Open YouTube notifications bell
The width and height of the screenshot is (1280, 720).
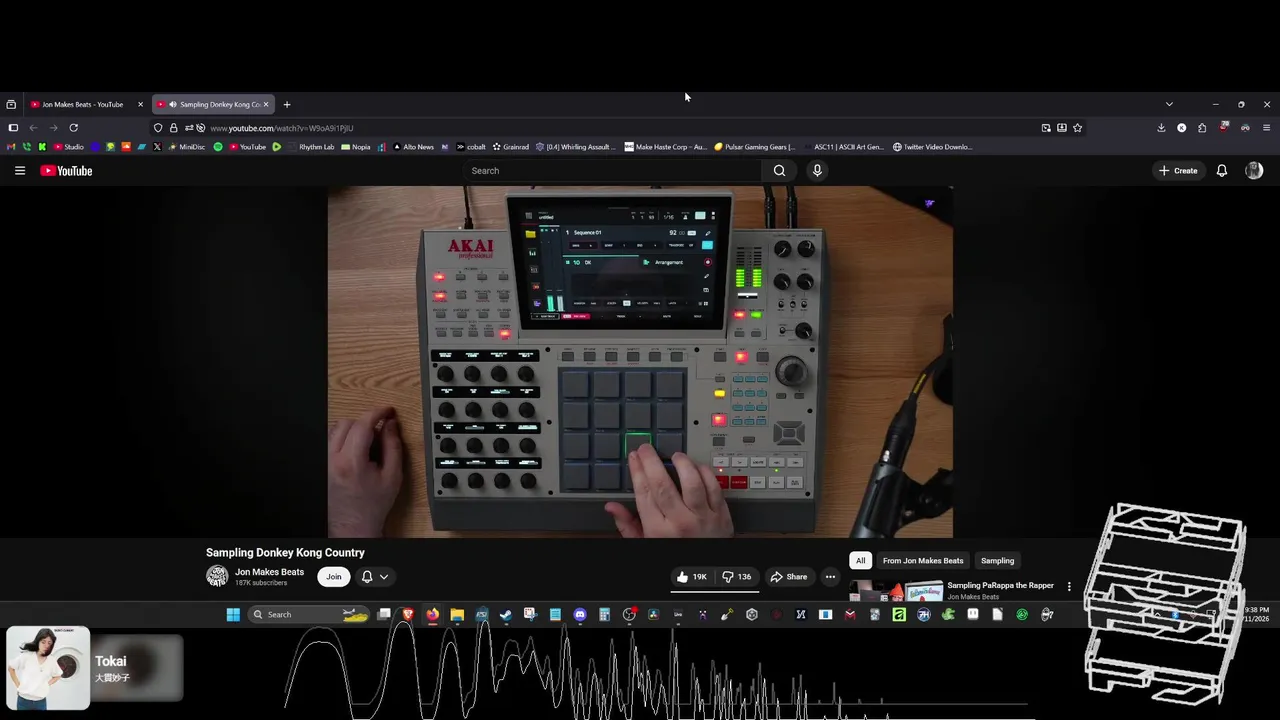(x=1221, y=171)
